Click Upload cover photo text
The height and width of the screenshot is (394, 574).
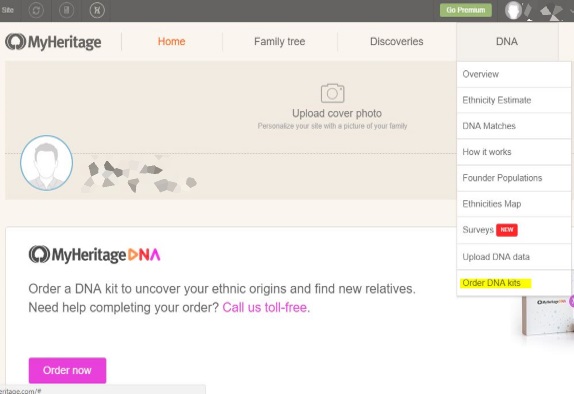tap(337, 114)
